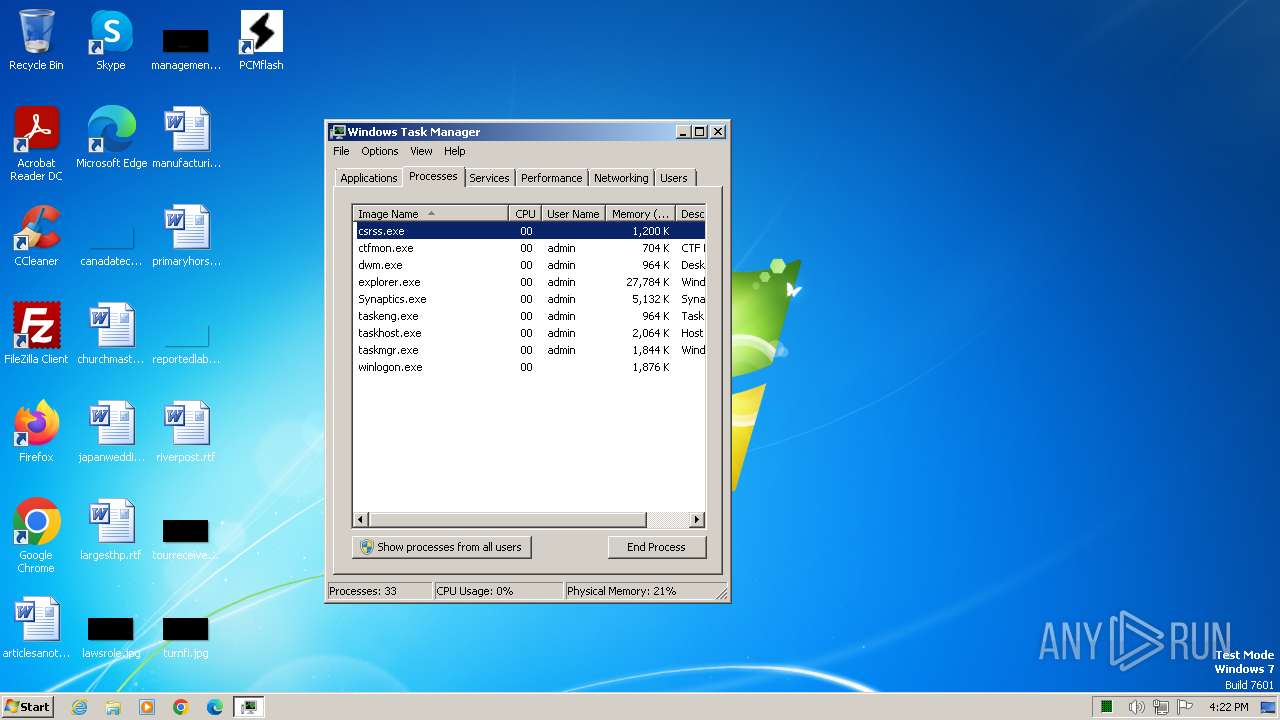Select the reportedlab... desktop file
Image resolution: width=1280 pixels, height=720 pixels.
tap(186, 341)
